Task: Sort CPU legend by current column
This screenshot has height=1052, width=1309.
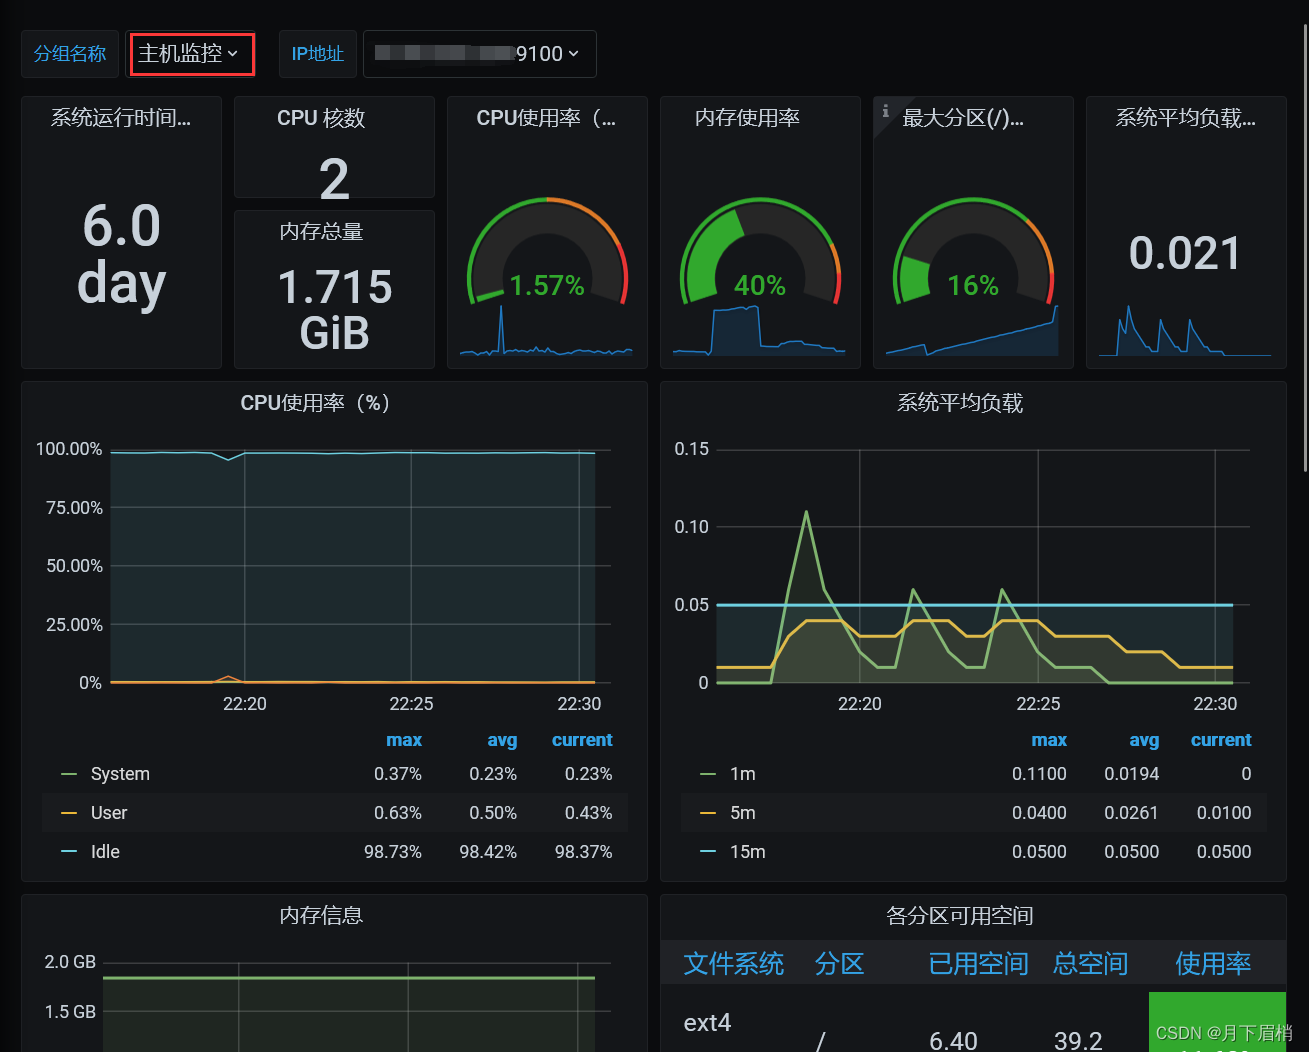Action: (x=582, y=740)
